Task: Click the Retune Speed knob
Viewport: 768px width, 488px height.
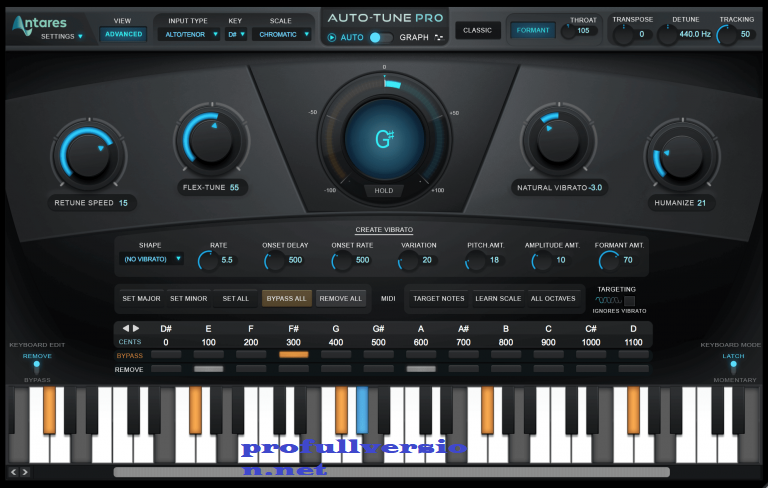Action: (89, 154)
